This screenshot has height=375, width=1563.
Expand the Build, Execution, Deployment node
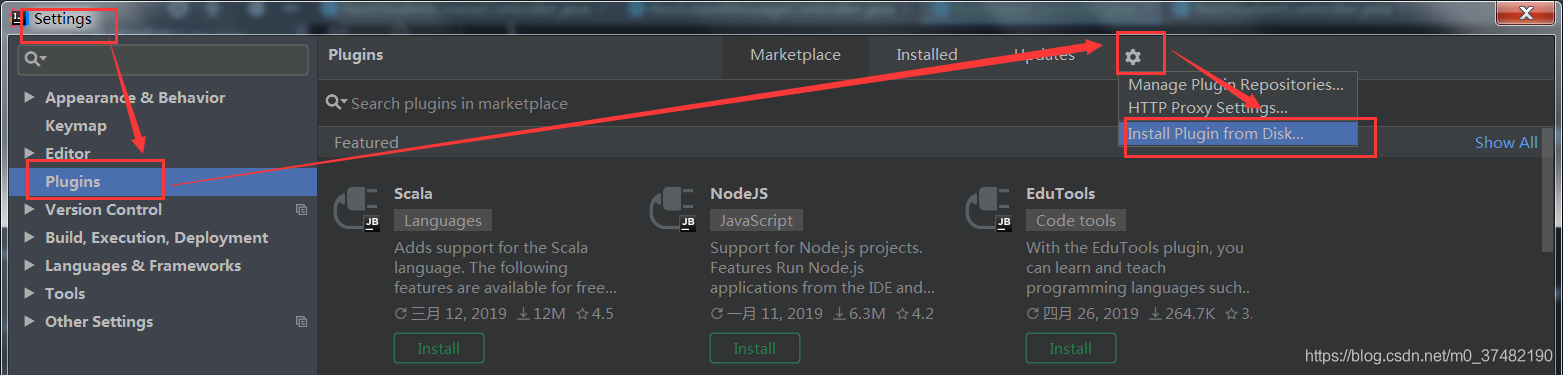coord(28,237)
